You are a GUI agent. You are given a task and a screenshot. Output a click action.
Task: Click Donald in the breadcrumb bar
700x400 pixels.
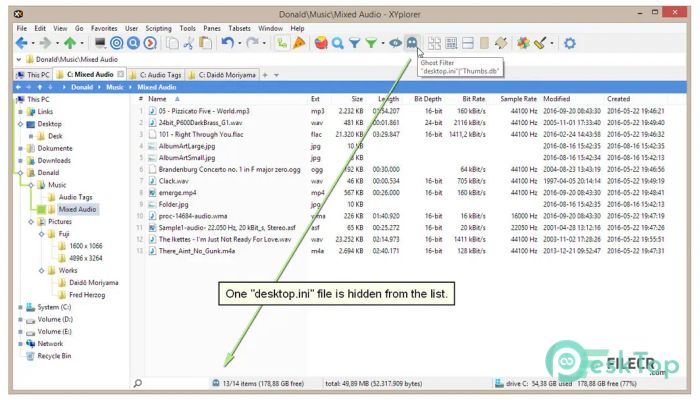[82, 87]
